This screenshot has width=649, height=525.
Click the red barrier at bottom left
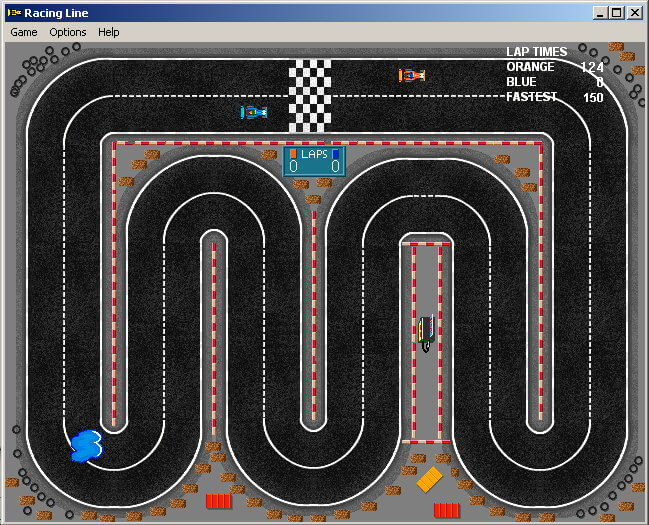coord(219,501)
